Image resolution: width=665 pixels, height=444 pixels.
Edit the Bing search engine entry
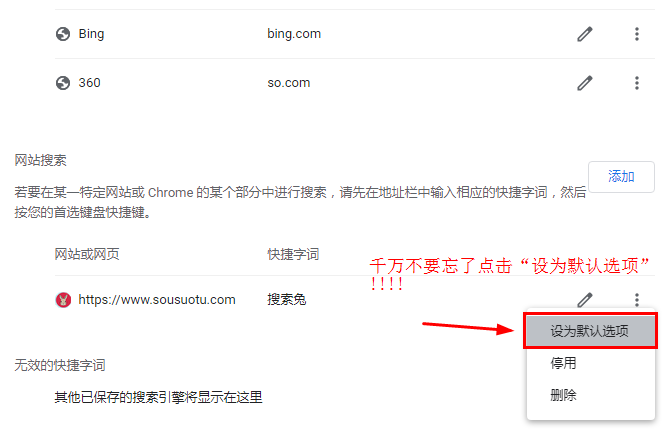(584, 34)
